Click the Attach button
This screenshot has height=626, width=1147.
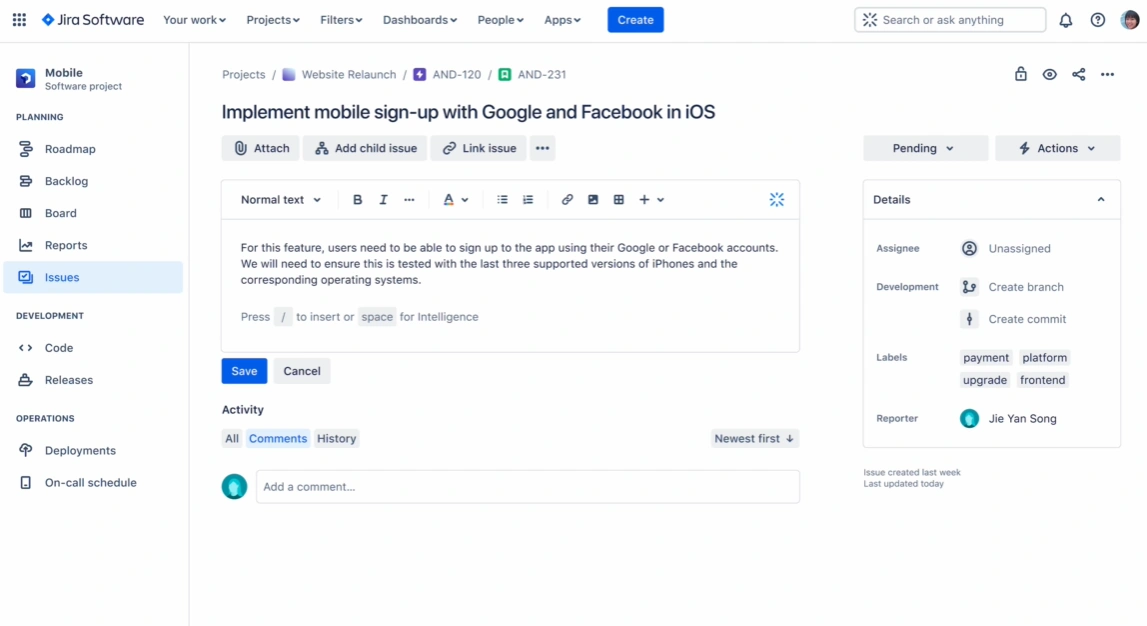pyautogui.click(x=261, y=148)
